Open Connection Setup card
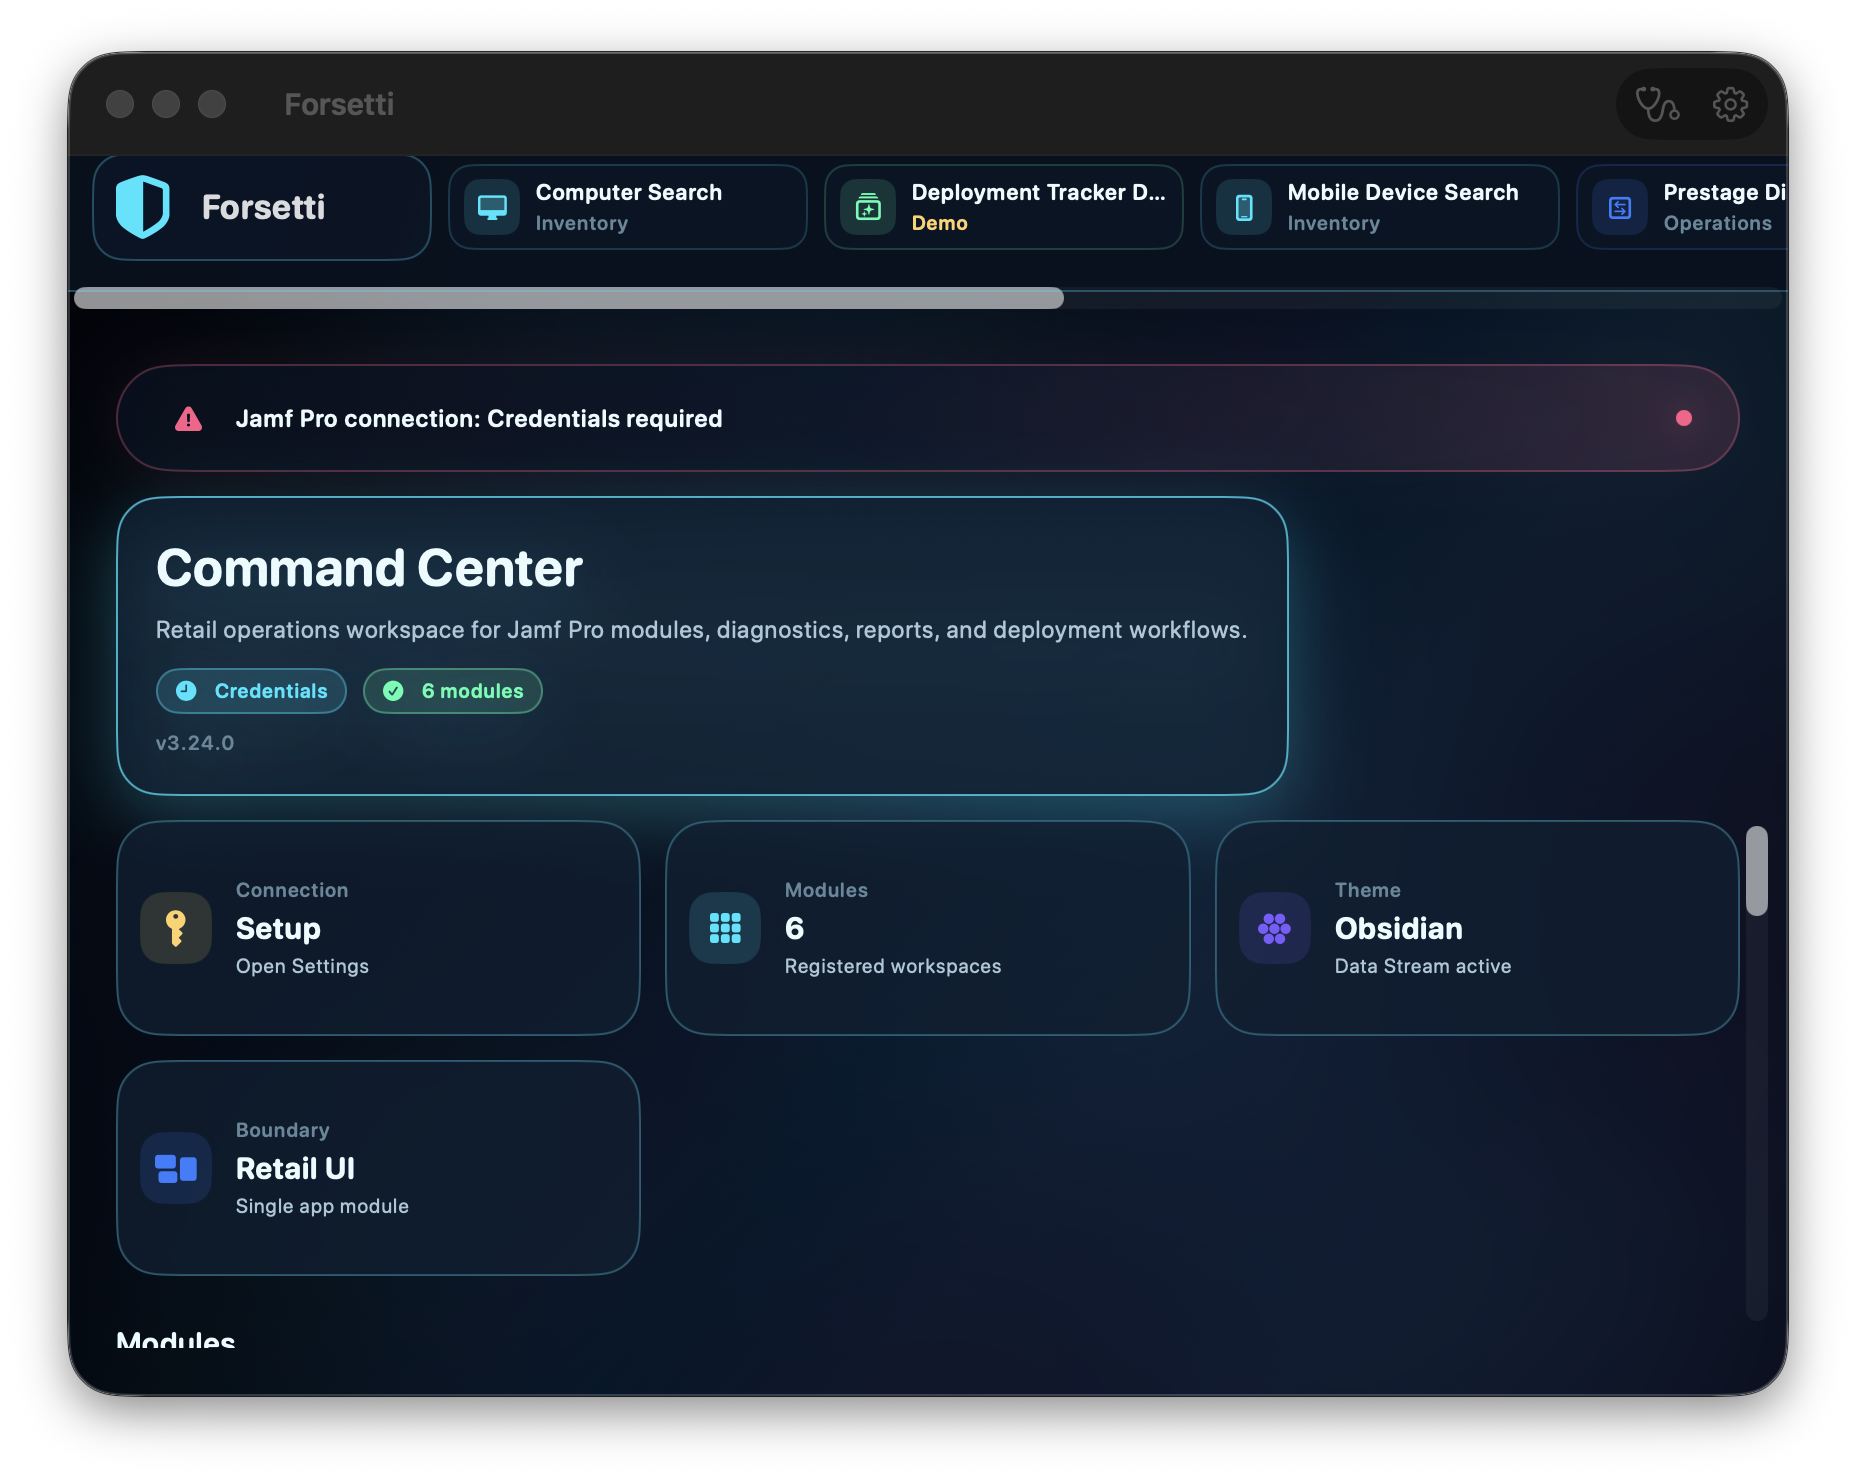 click(378, 928)
